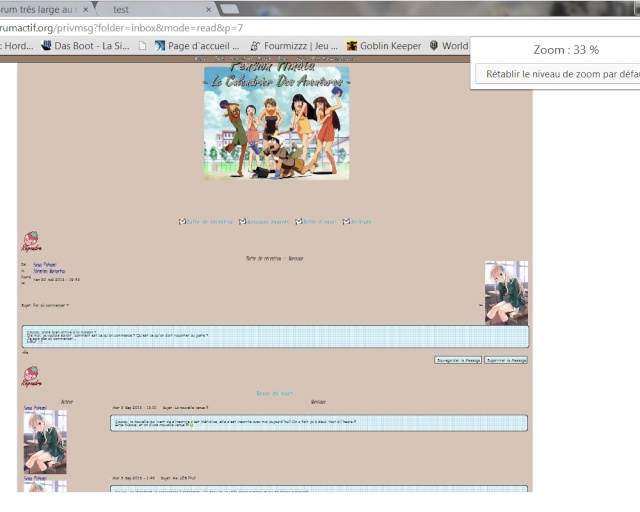
Task: Click the message date 'Ven 30 Aoû 2013'
Action: (56, 280)
